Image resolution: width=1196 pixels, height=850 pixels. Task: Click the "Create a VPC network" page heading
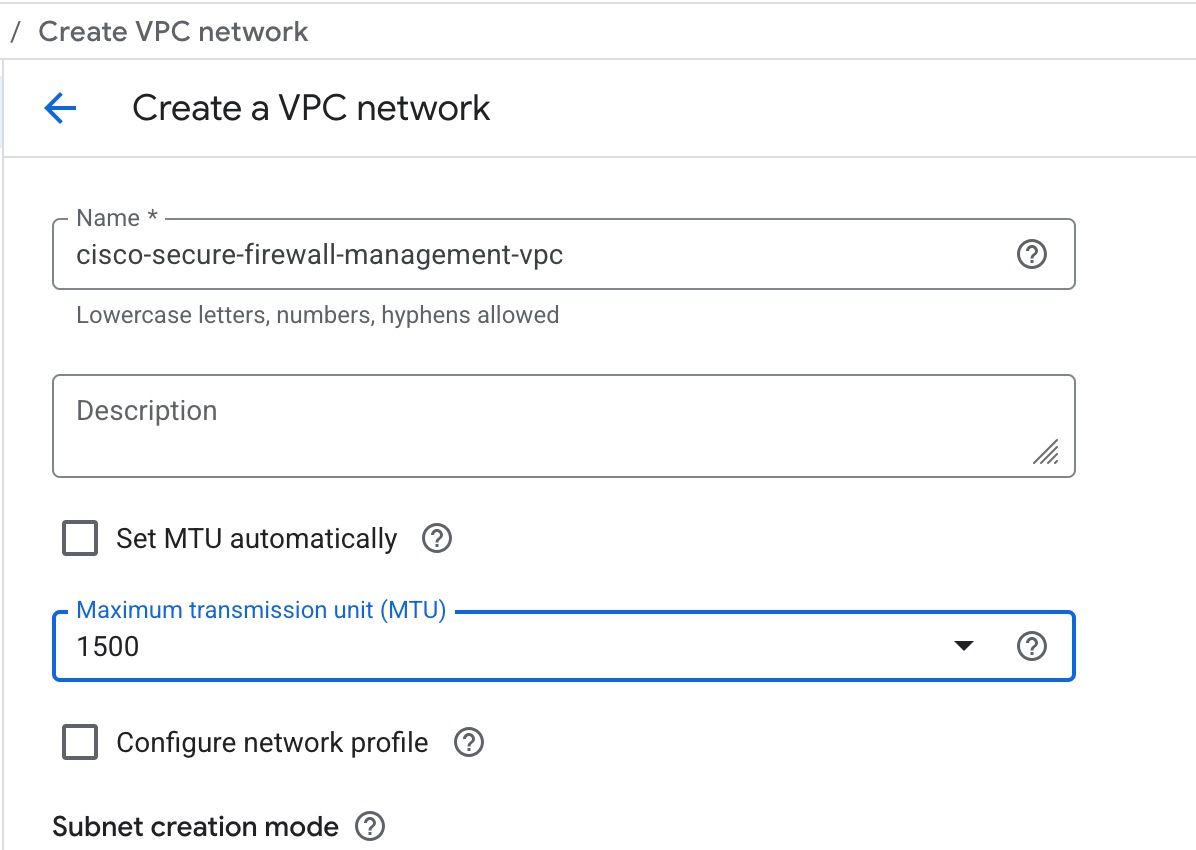pyautogui.click(x=311, y=108)
